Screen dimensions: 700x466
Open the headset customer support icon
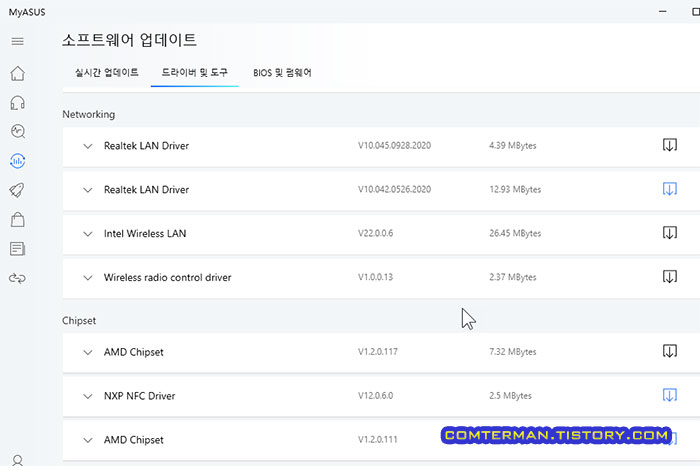click(17, 103)
